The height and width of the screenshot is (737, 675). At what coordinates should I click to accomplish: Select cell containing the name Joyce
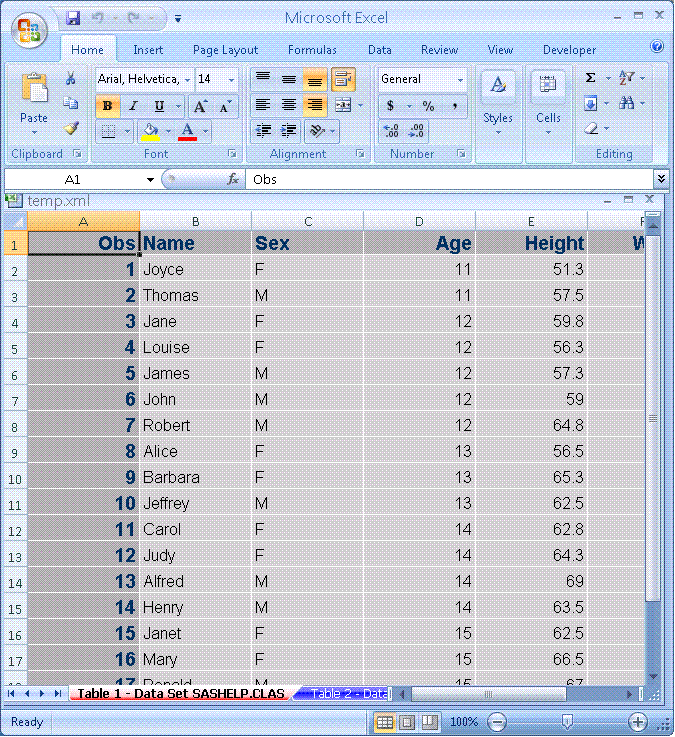click(195, 269)
